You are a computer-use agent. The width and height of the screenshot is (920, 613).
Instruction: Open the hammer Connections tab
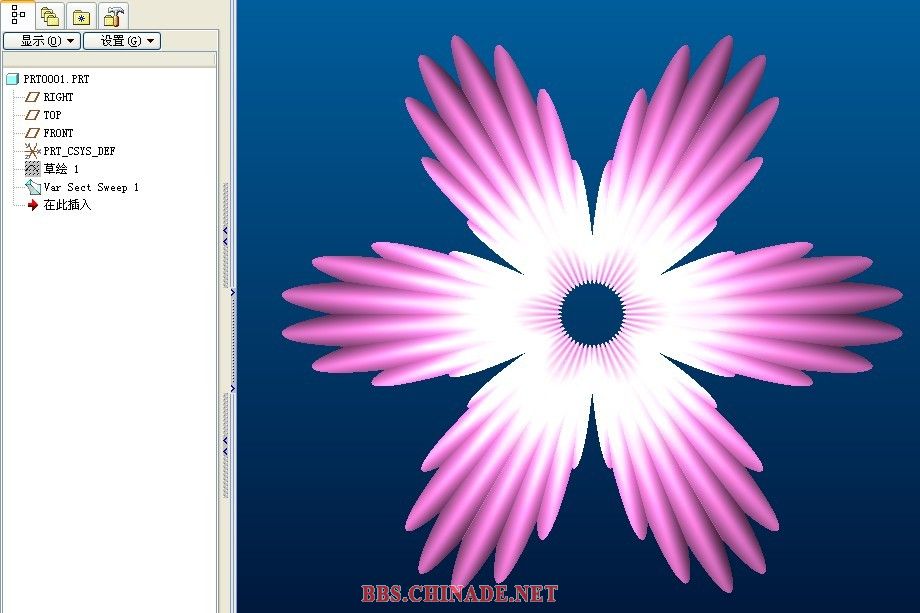(x=114, y=16)
